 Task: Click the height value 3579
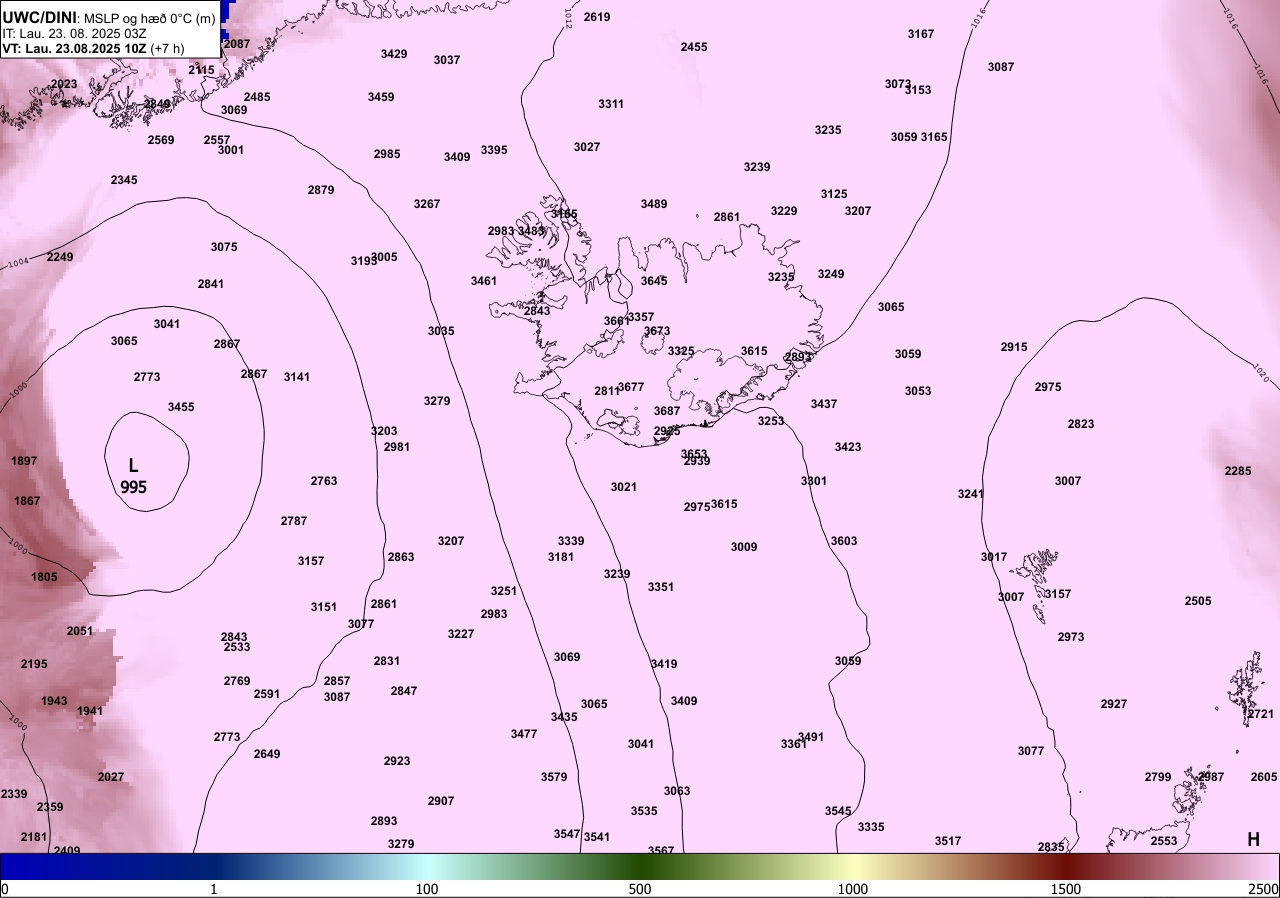(x=554, y=777)
